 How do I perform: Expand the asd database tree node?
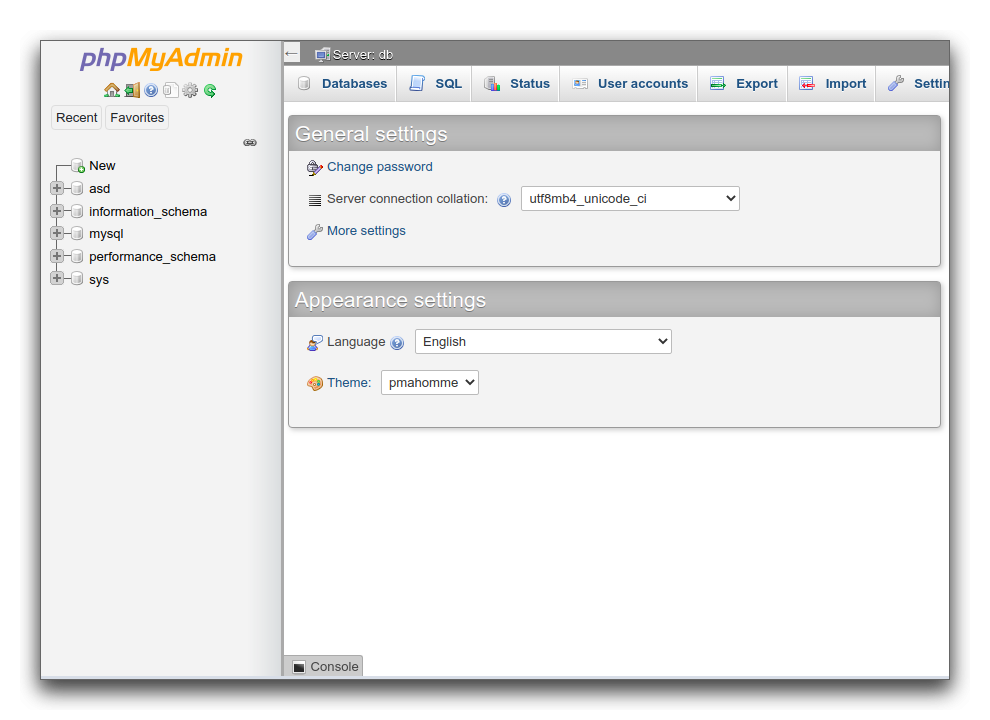coord(57,188)
